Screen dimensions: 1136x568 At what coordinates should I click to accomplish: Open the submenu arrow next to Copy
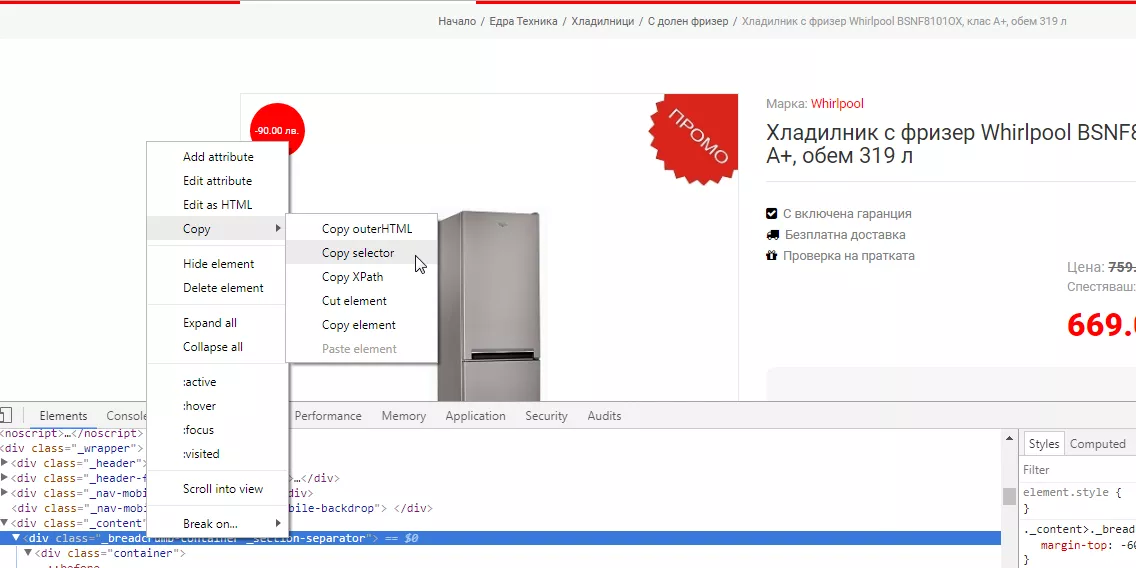click(x=277, y=228)
